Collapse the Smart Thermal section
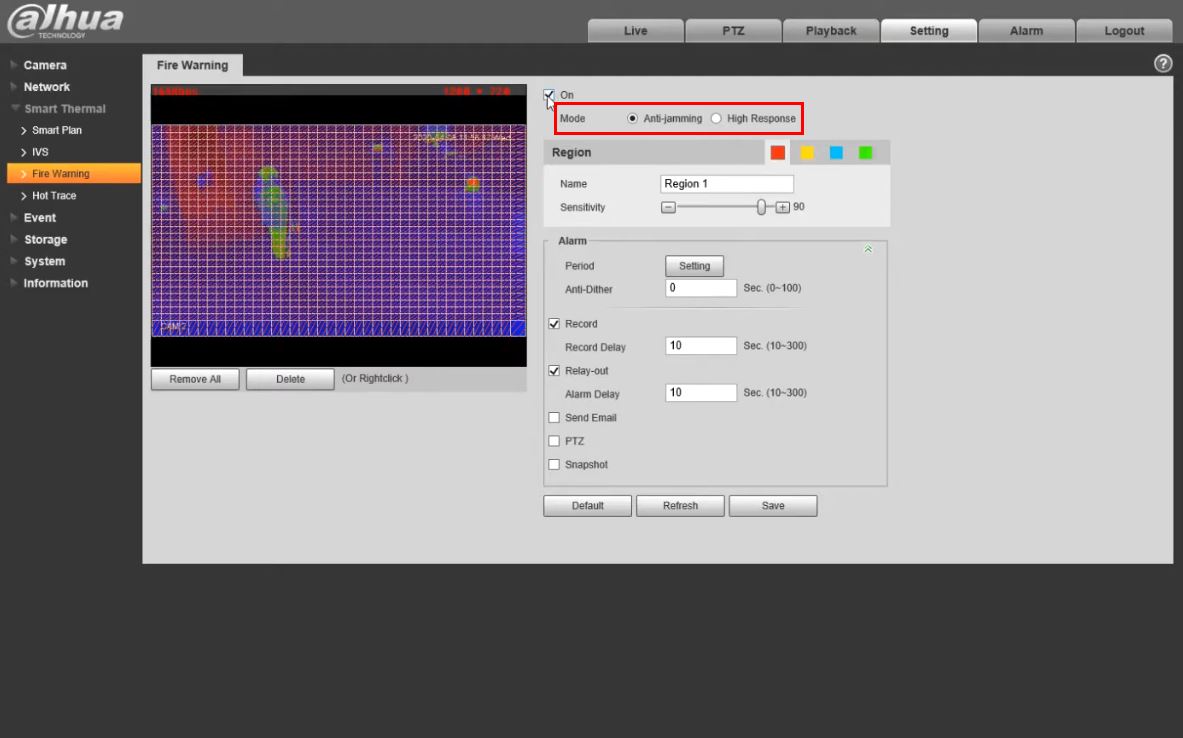 click(64, 109)
